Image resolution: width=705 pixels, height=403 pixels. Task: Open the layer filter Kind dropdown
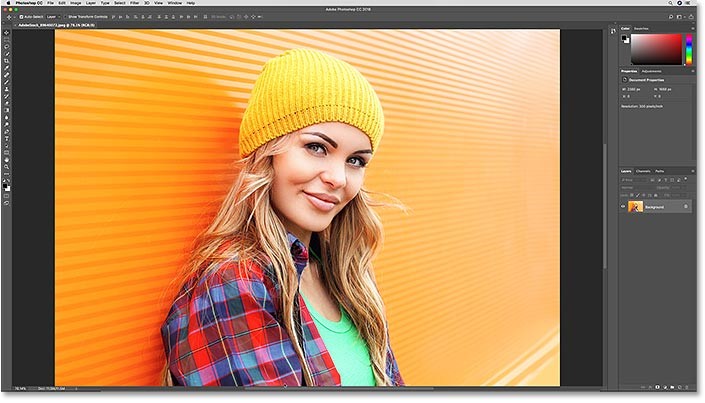click(633, 180)
